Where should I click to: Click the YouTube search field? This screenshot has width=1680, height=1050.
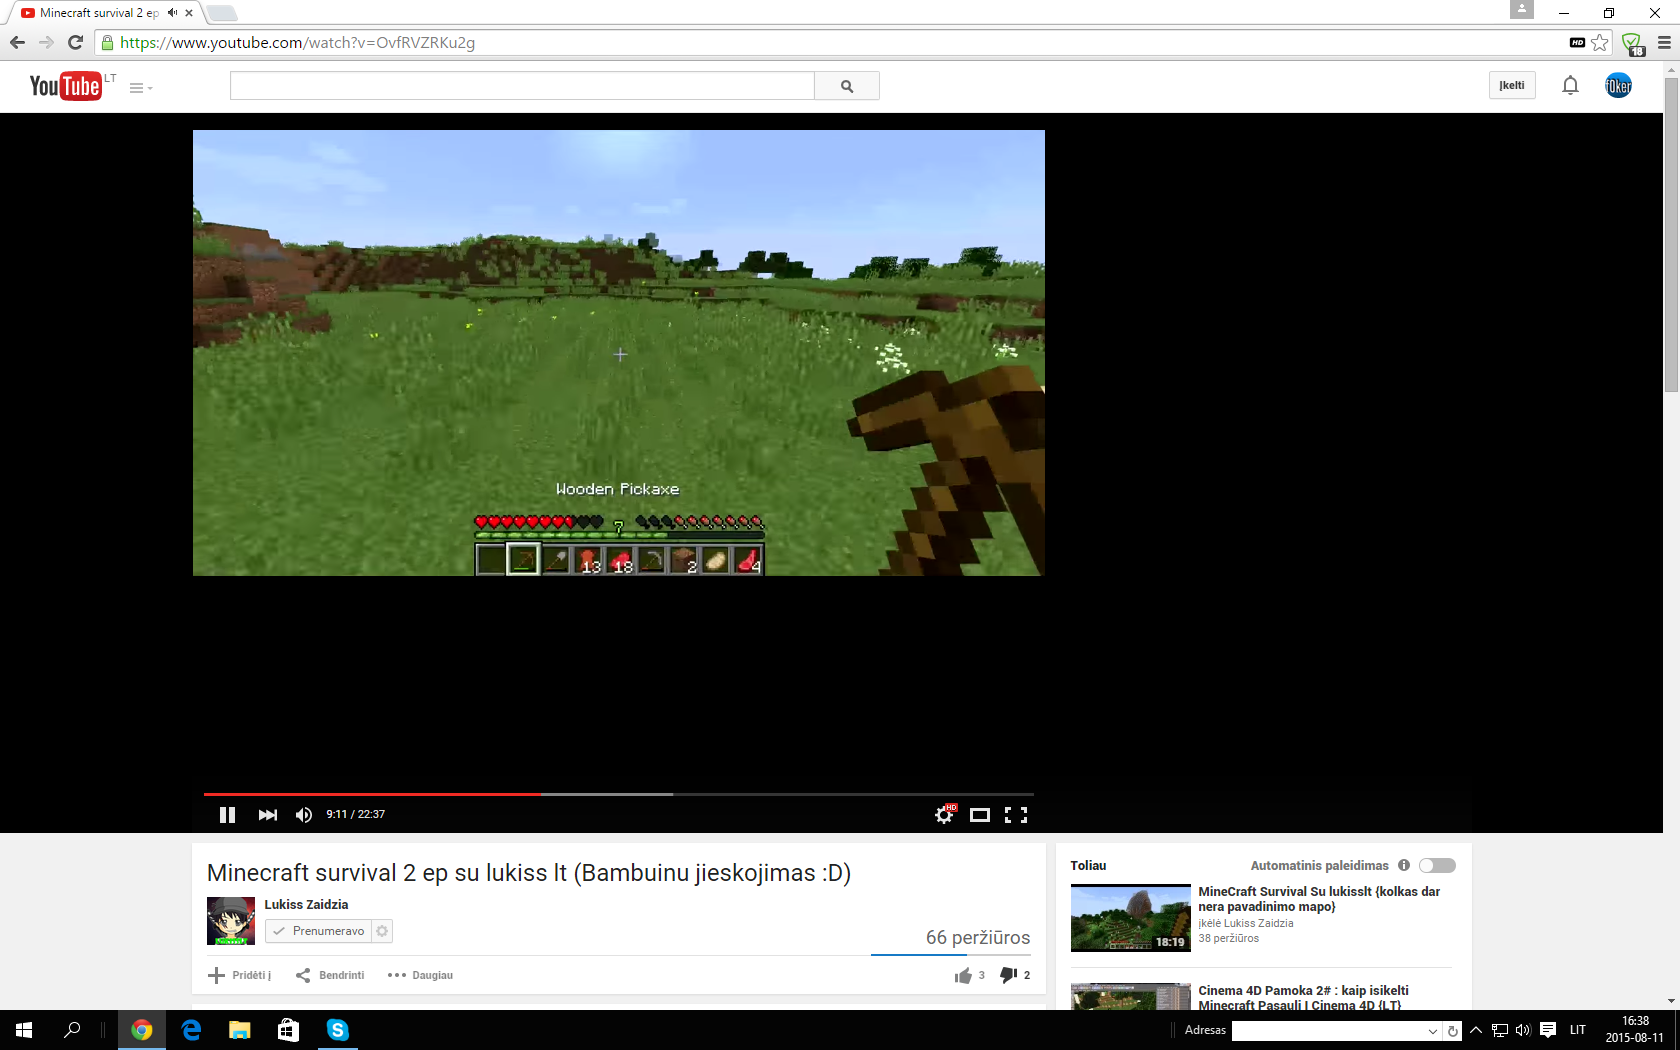pyautogui.click(x=522, y=86)
